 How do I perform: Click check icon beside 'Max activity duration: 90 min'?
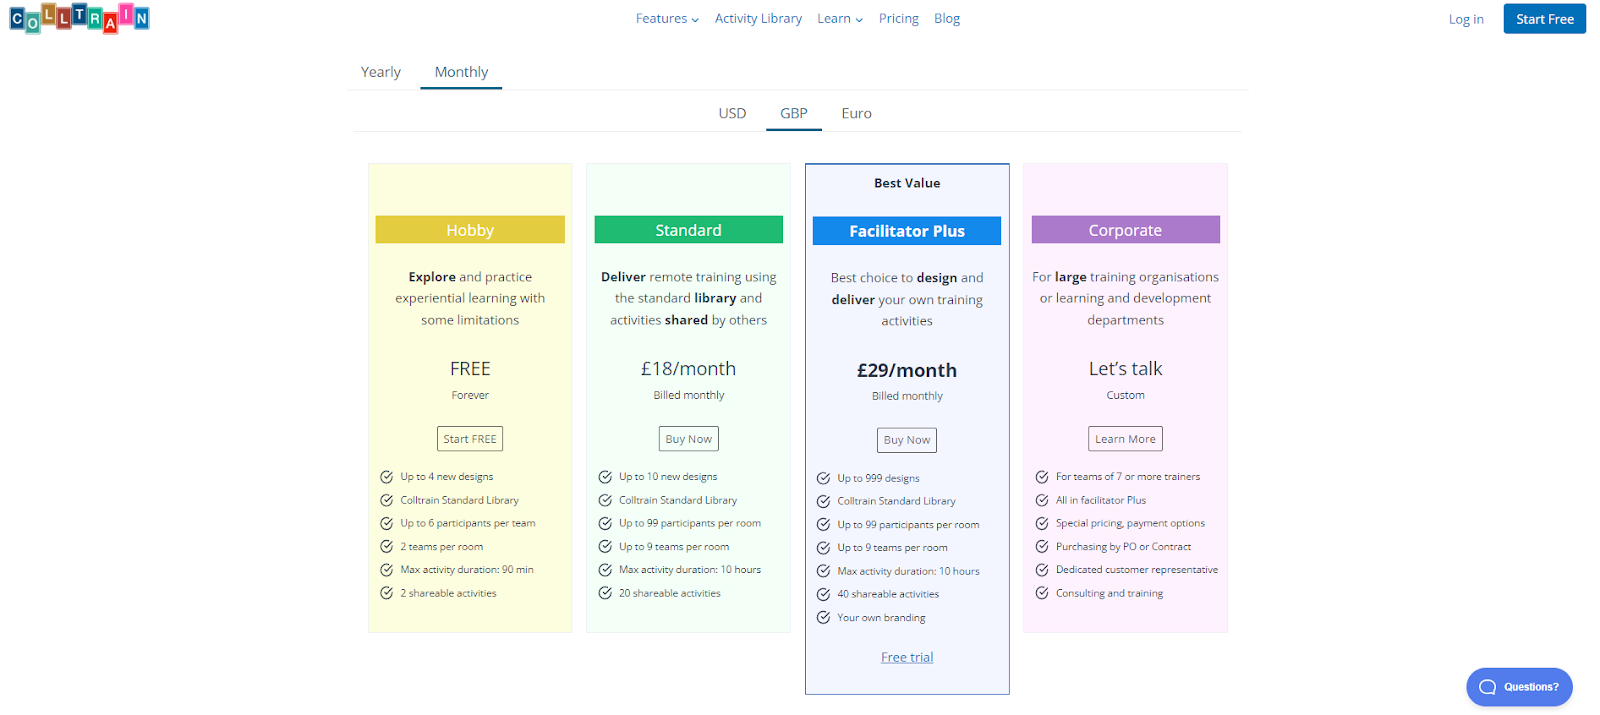pos(386,570)
